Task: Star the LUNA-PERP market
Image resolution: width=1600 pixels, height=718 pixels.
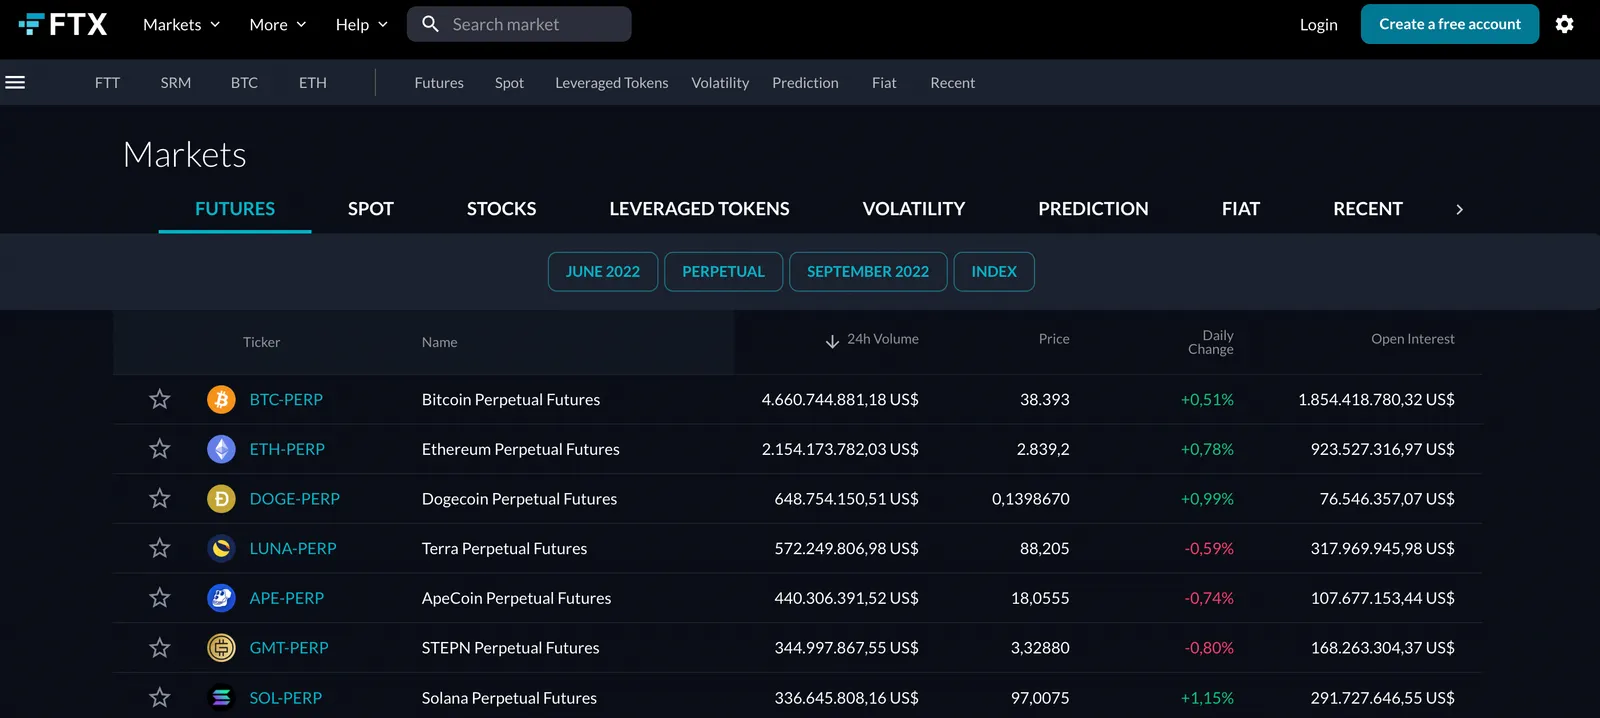Action: point(160,548)
